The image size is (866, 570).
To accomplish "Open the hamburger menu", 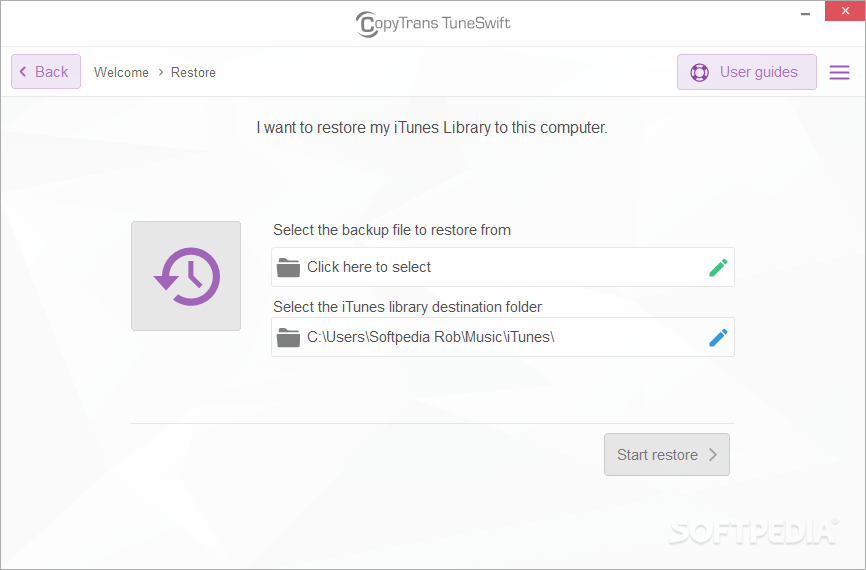I will [x=839, y=72].
